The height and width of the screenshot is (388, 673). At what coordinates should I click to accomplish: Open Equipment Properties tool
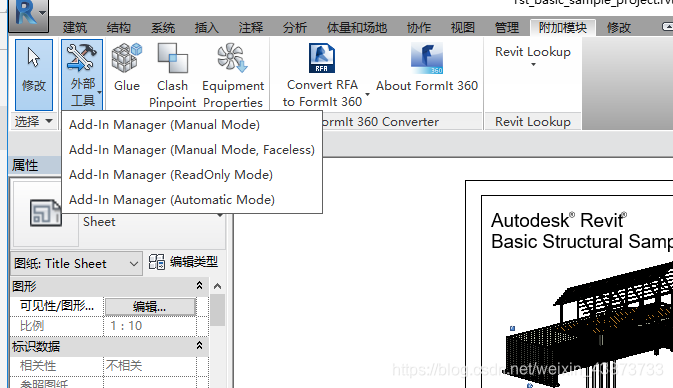(233, 75)
